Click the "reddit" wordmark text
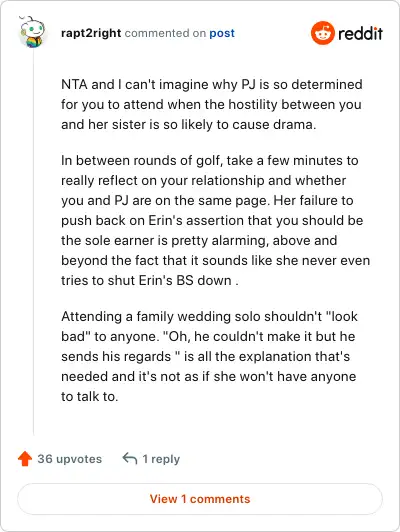 coord(360,33)
